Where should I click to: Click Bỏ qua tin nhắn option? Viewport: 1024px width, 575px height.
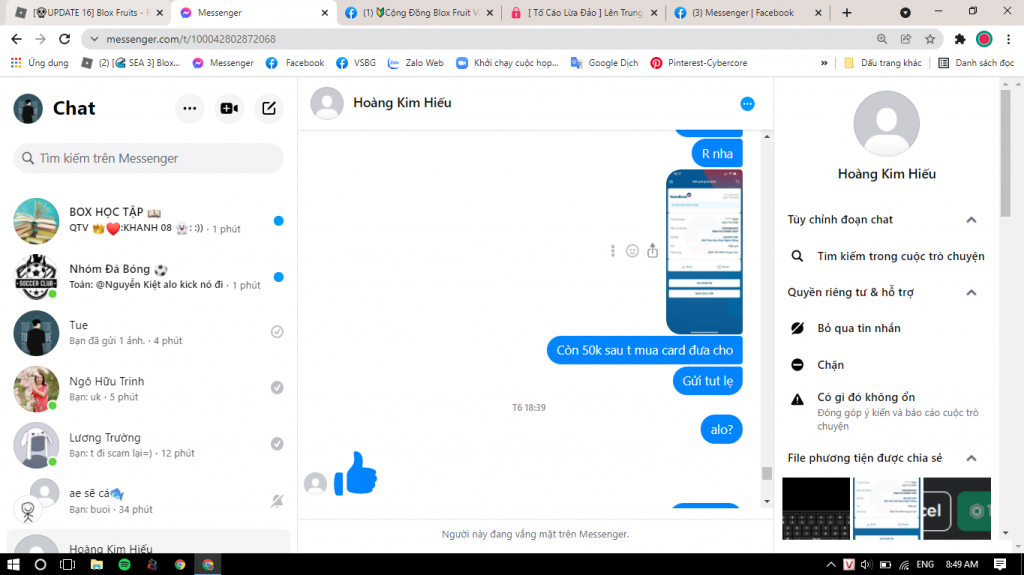click(858, 328)
